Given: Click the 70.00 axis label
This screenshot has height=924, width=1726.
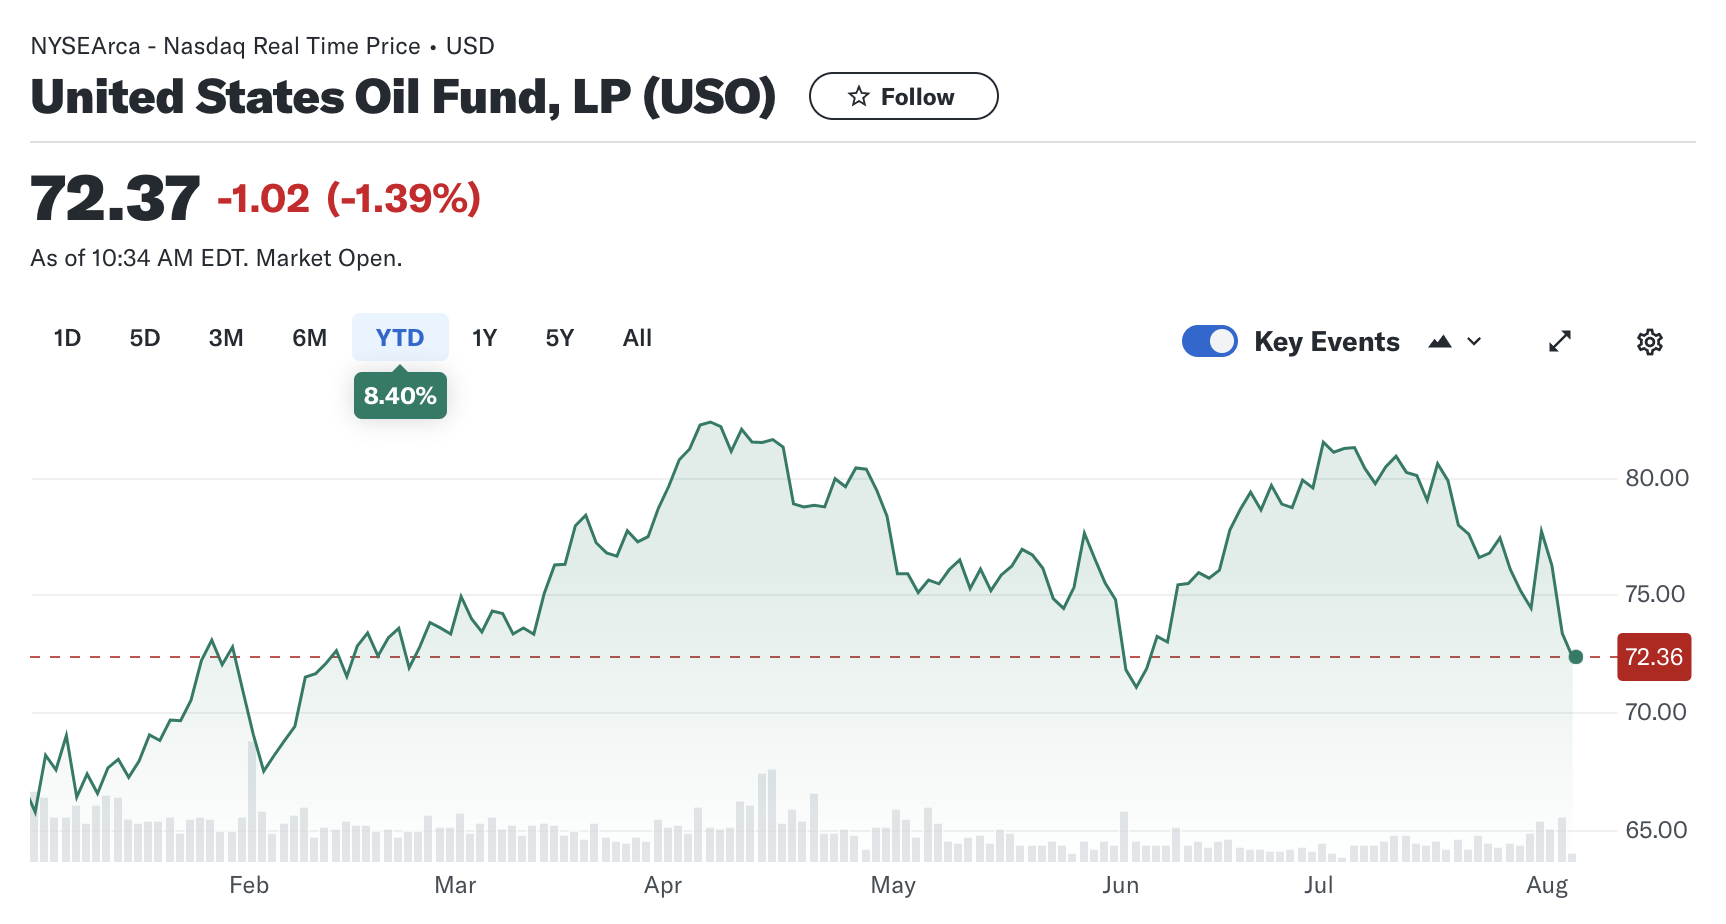Looking at the screenshot, I should tap(1656, 712).
